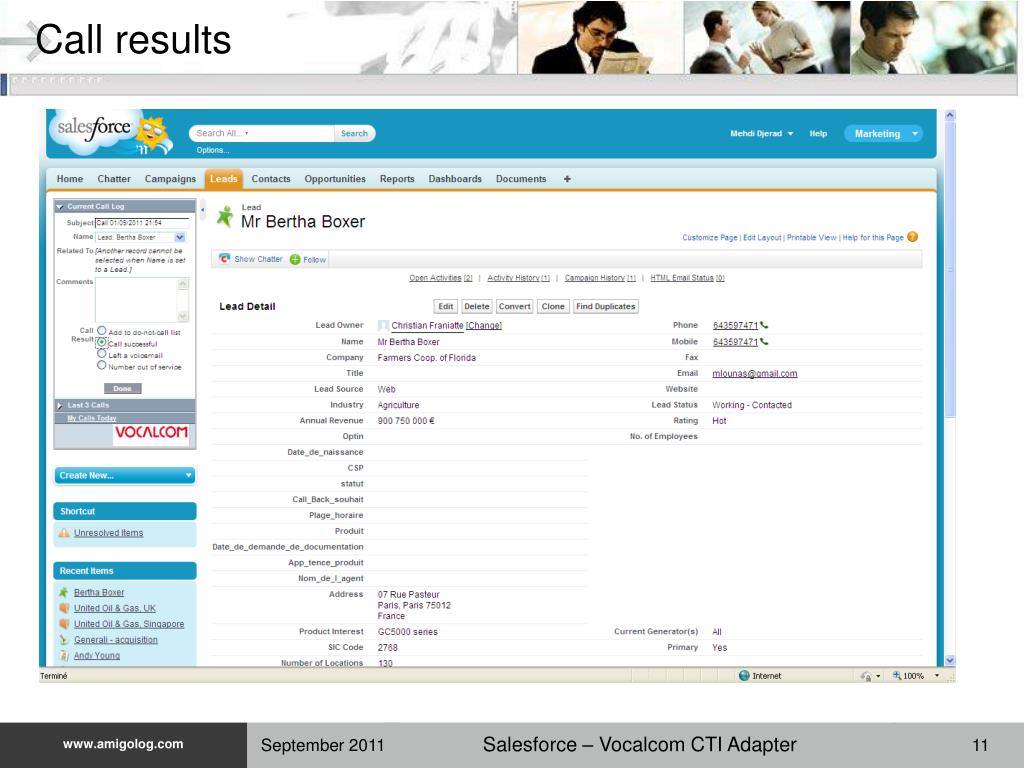Viewport: 1024px width, 768px height.
Task: Click the Done button in call log
Action: pyautogui.click(x=122, y=389)
